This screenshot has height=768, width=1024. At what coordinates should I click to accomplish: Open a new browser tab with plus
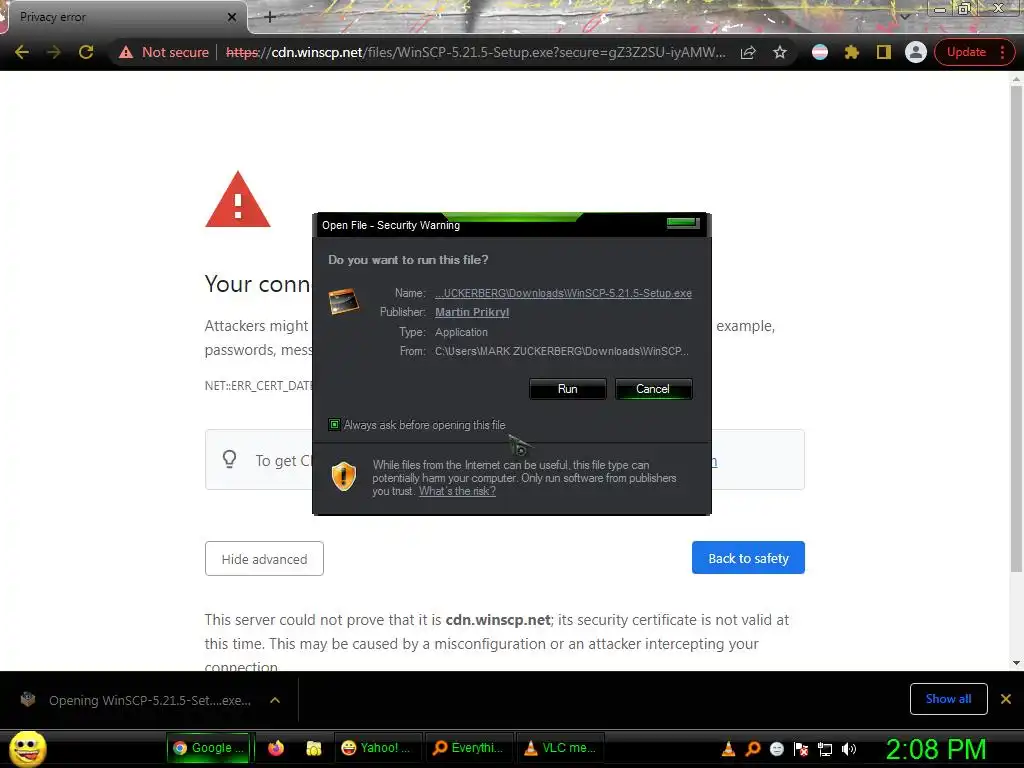point(270,17)
